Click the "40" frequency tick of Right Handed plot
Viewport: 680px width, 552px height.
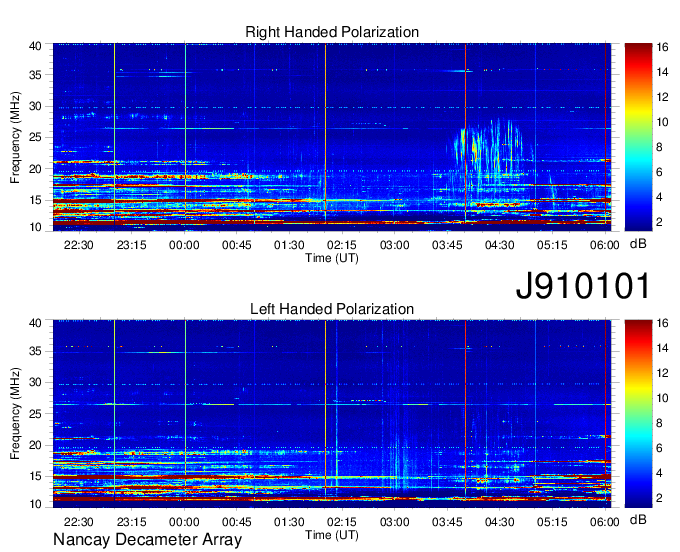pos(35,46)
